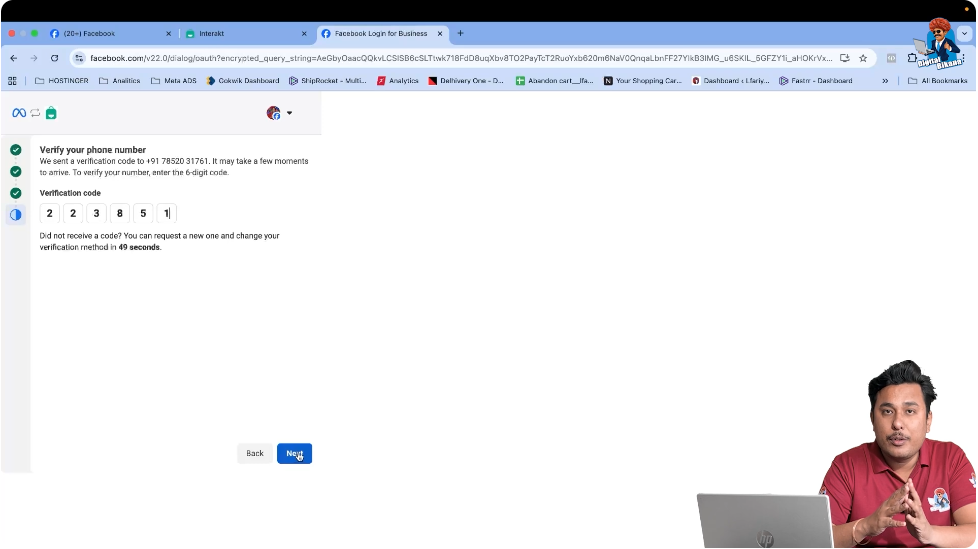This screenshot has width=978, height=549.
Task: Click the address bar URL
Action: tap(460, 58)
